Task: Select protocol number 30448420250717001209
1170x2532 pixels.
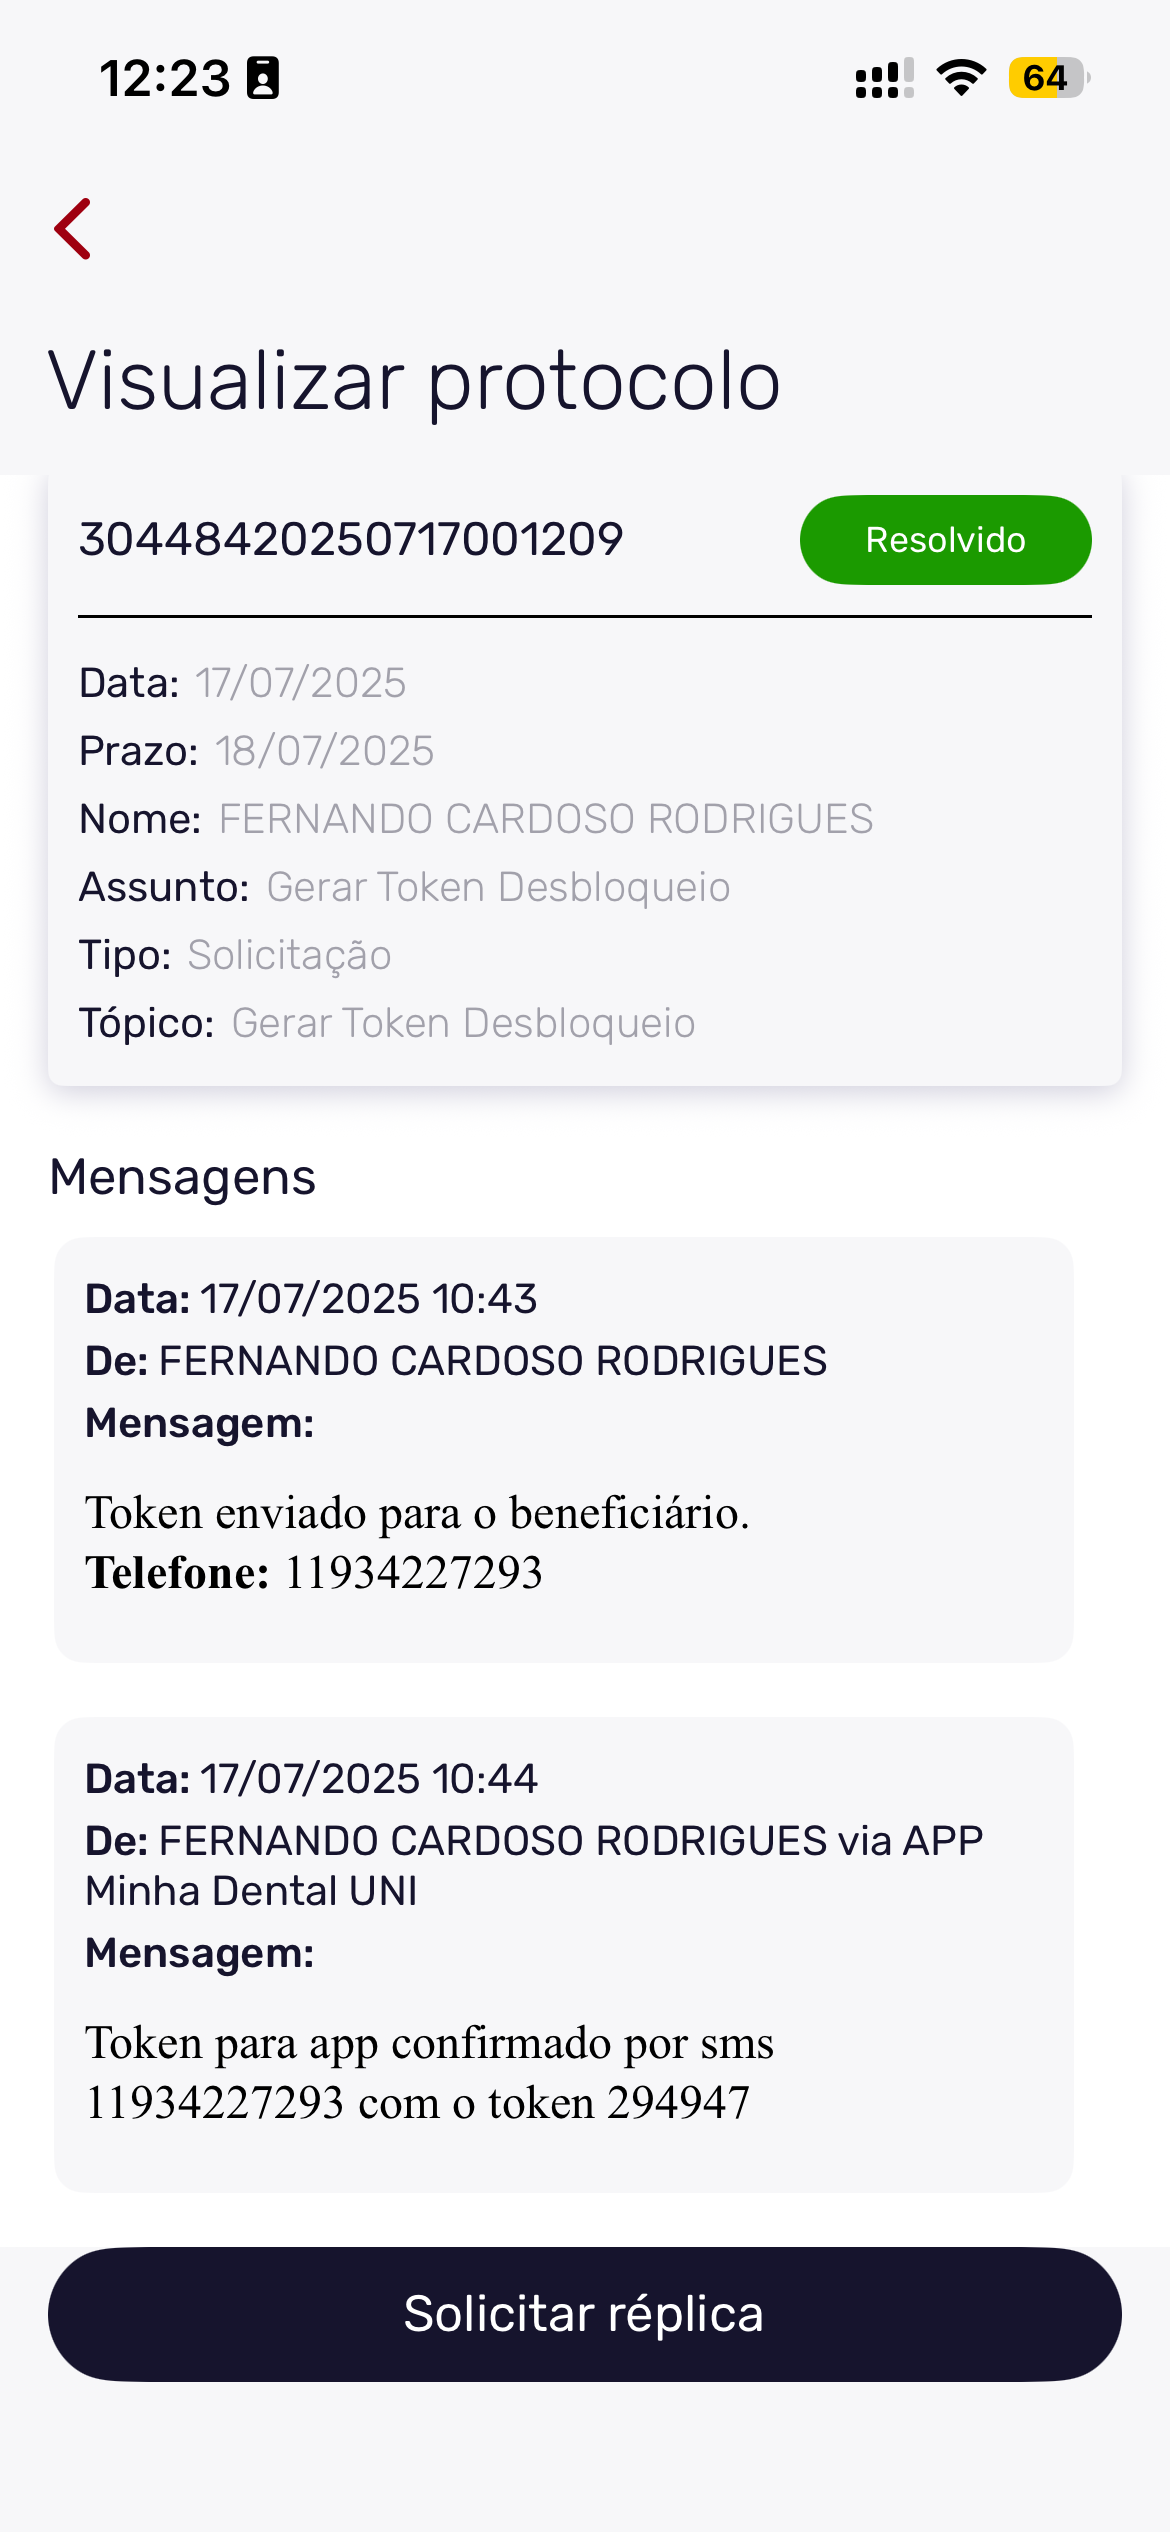Action: [x=351, y=540]
